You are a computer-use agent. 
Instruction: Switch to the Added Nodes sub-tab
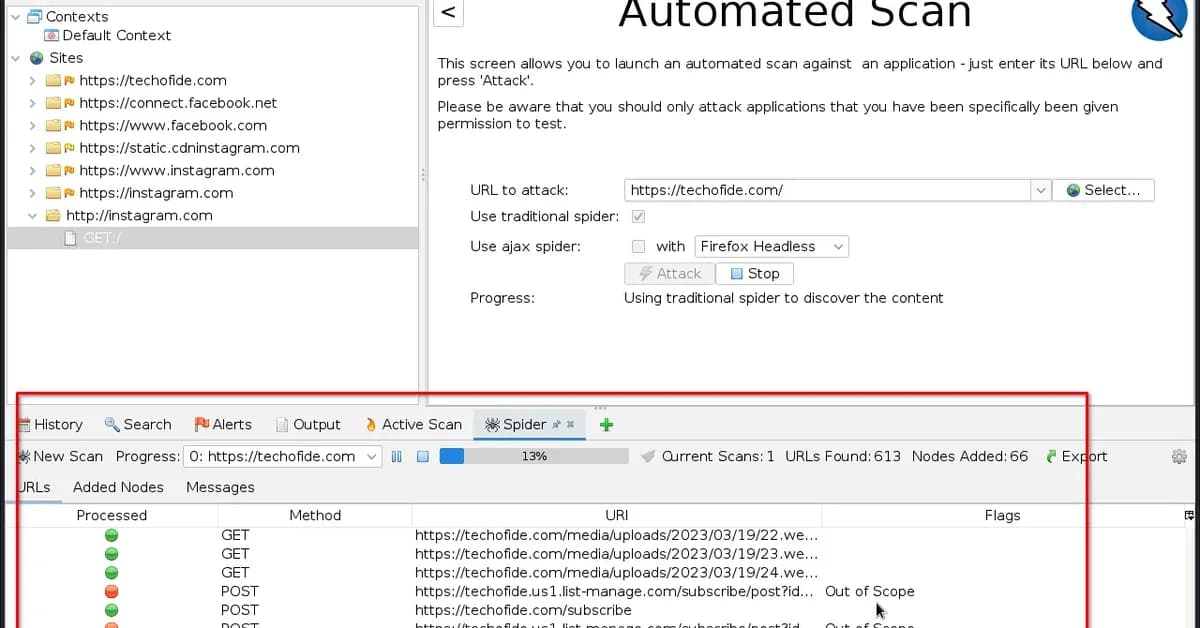tap(118, 487)
